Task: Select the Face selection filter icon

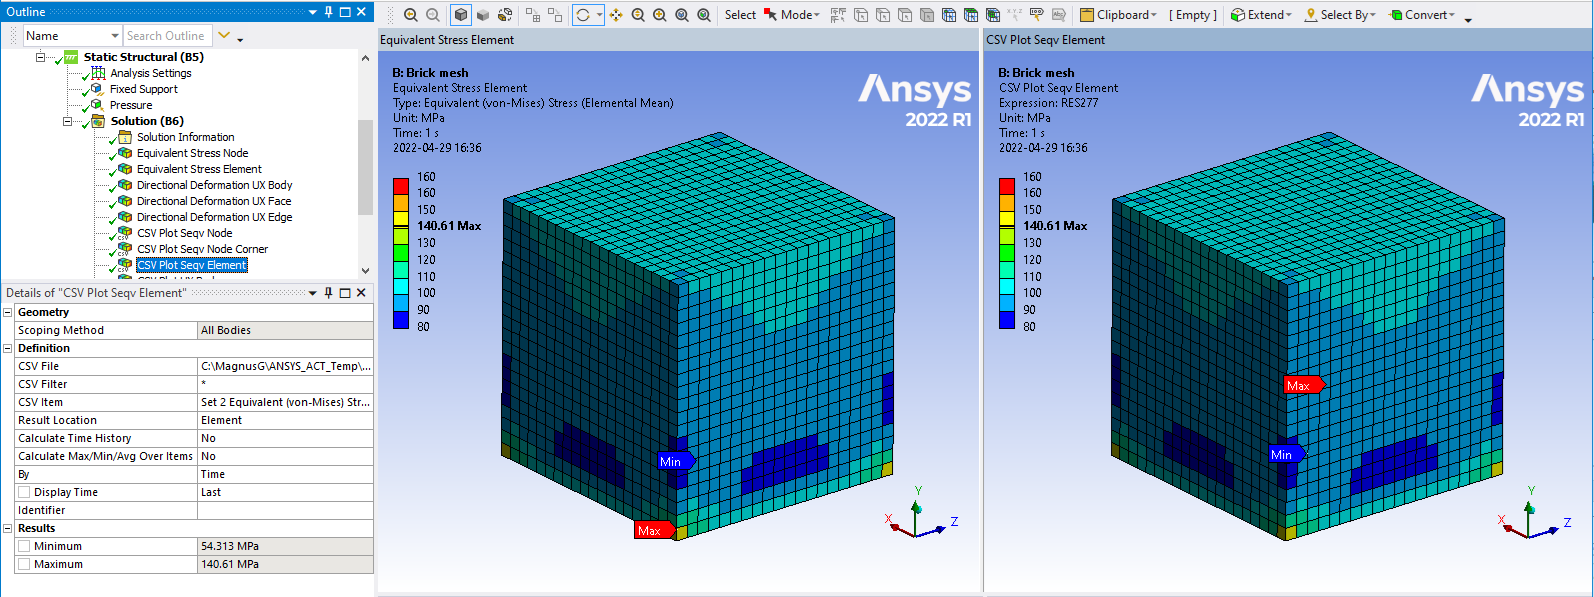Action: tap(905, 15)
